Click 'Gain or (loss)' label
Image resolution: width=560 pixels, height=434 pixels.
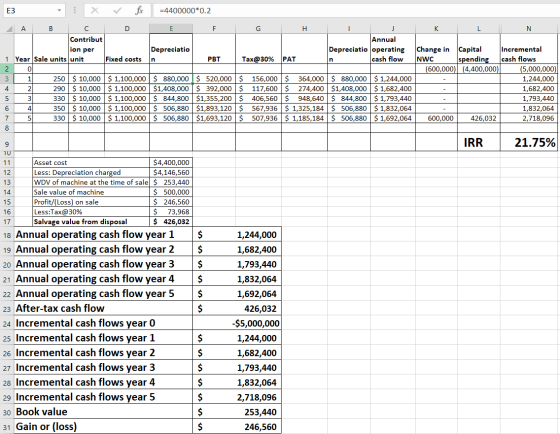click(103, 426)
